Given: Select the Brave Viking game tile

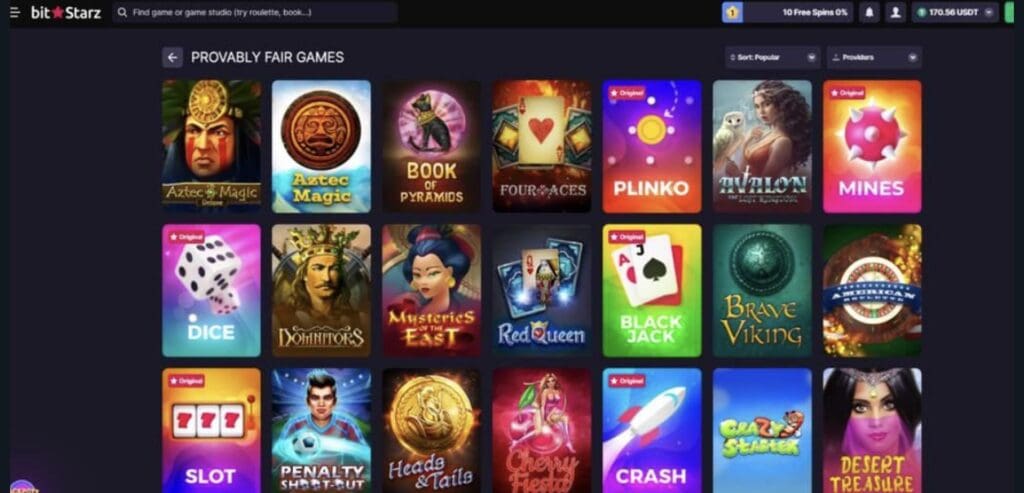Looking at the screenshot, I should [x=762, y=291].
